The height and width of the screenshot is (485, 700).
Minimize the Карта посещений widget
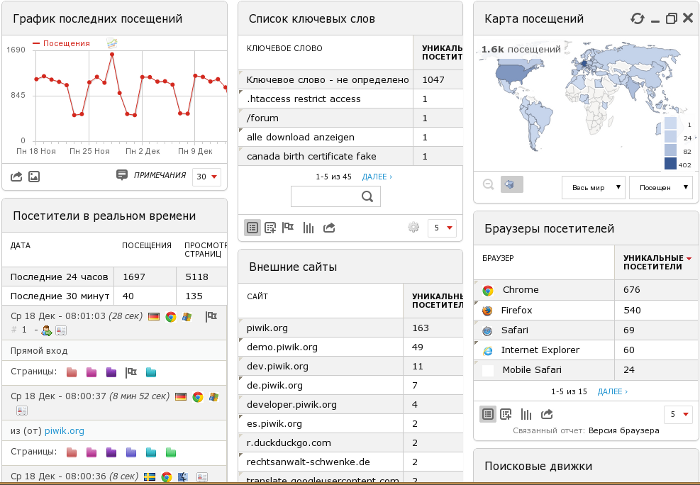(655, 19)
